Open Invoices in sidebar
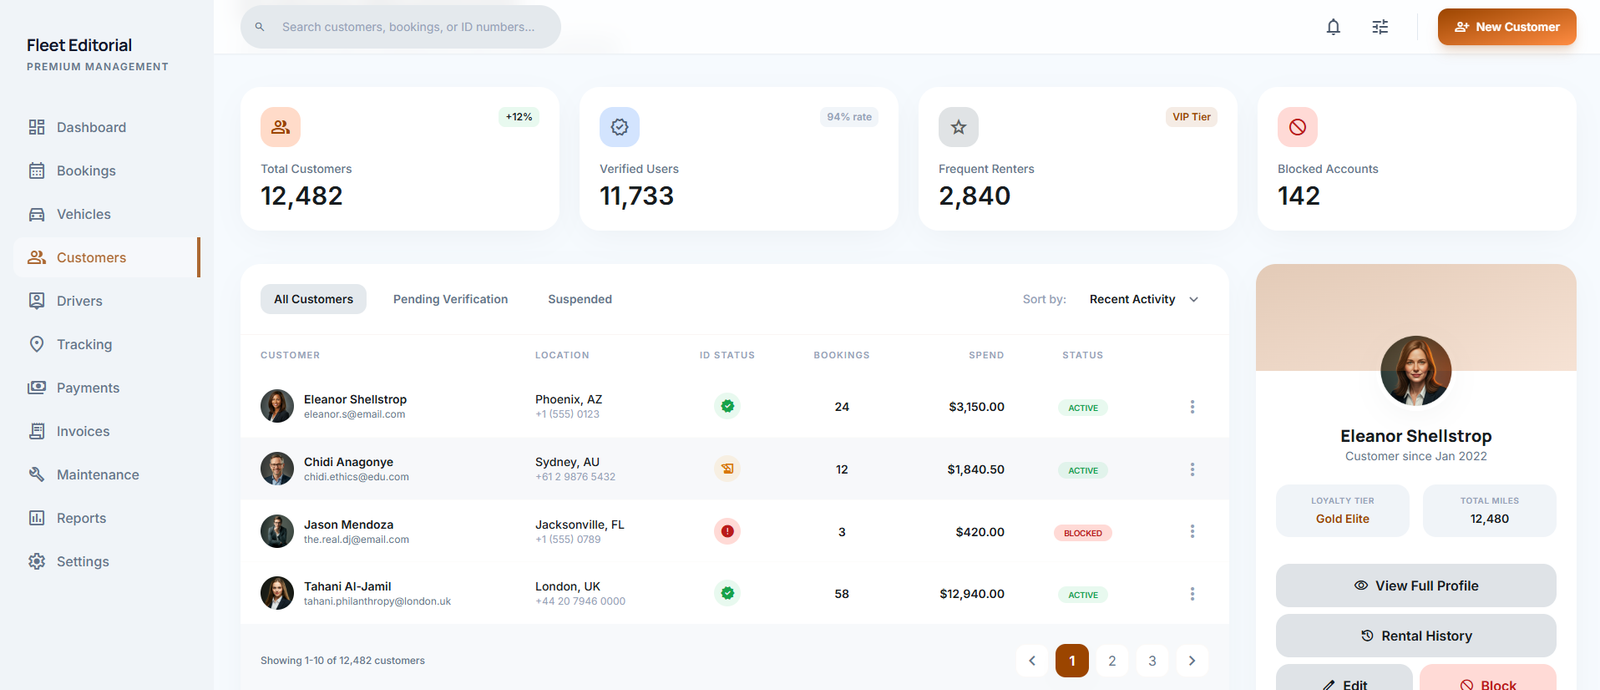 click(x=107, y=431)
